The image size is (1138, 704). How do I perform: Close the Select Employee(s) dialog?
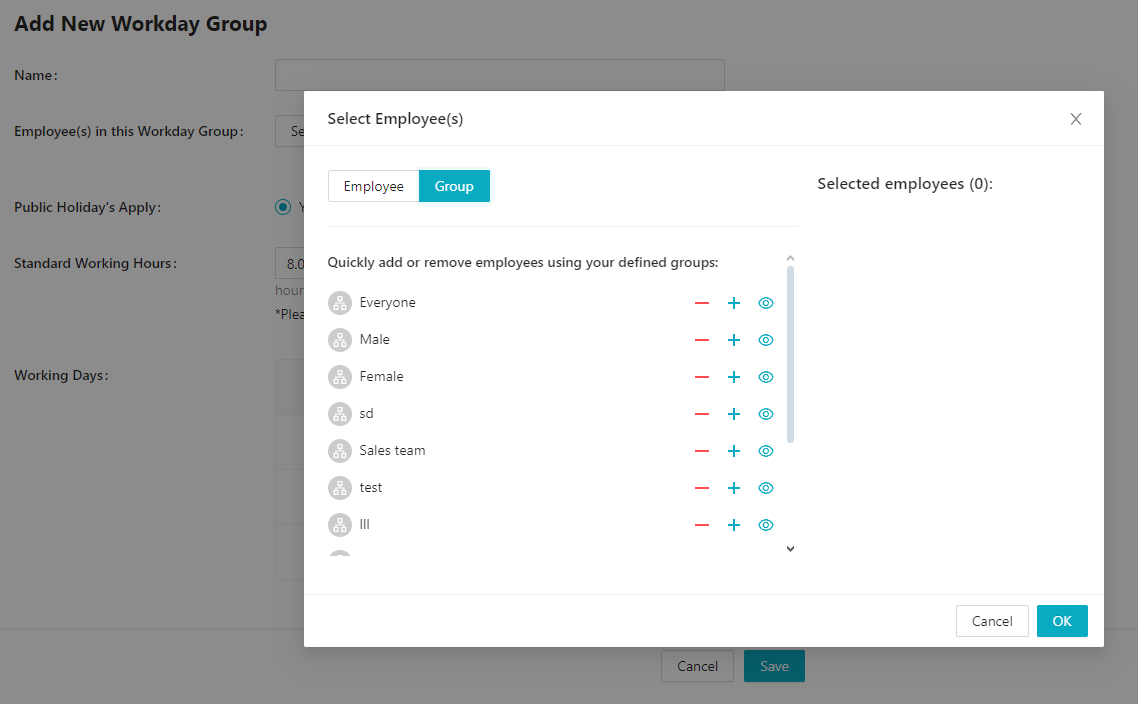tap(1076, 119)
